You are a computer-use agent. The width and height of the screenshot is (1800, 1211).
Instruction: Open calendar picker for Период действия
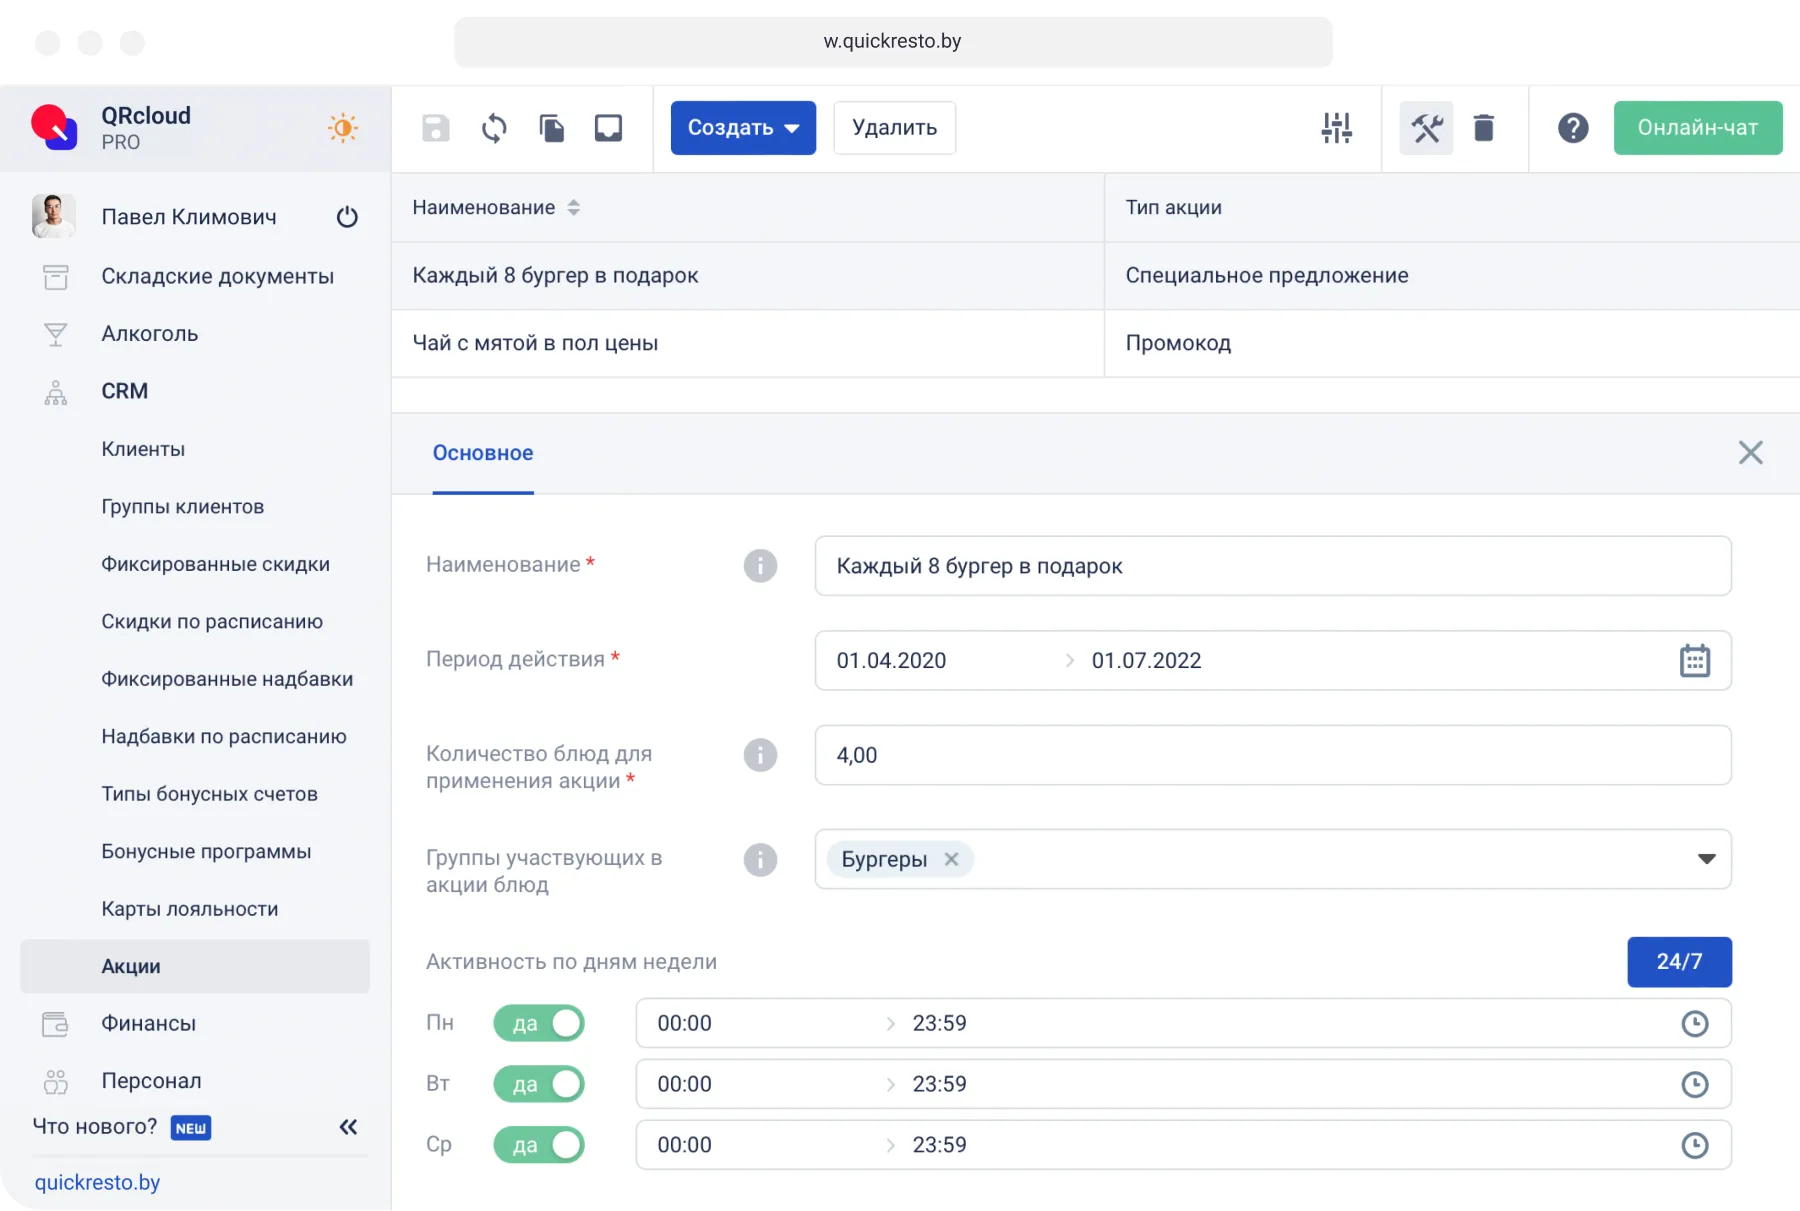click(x=1694, y=661)
